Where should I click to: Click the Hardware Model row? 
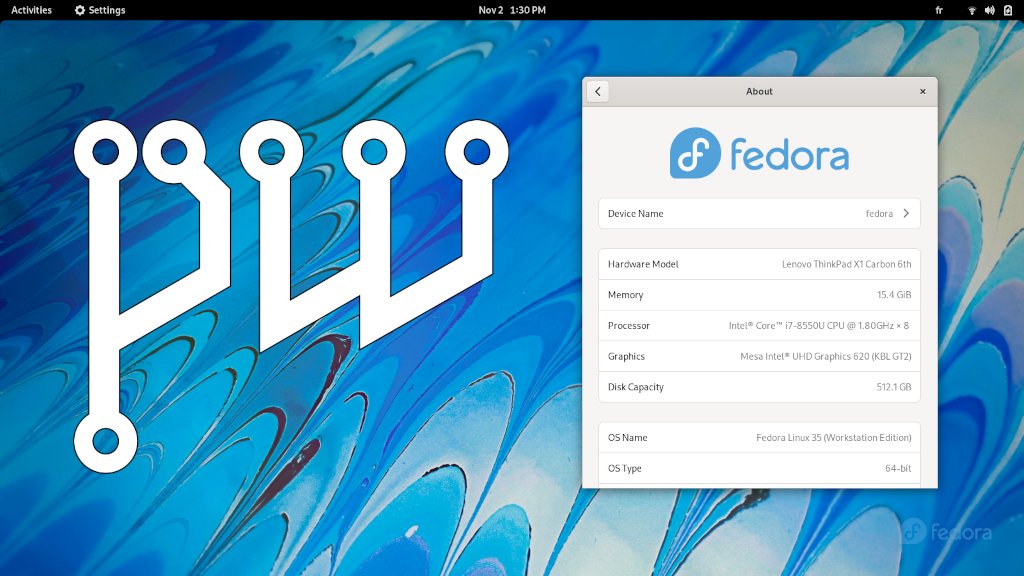759,264
